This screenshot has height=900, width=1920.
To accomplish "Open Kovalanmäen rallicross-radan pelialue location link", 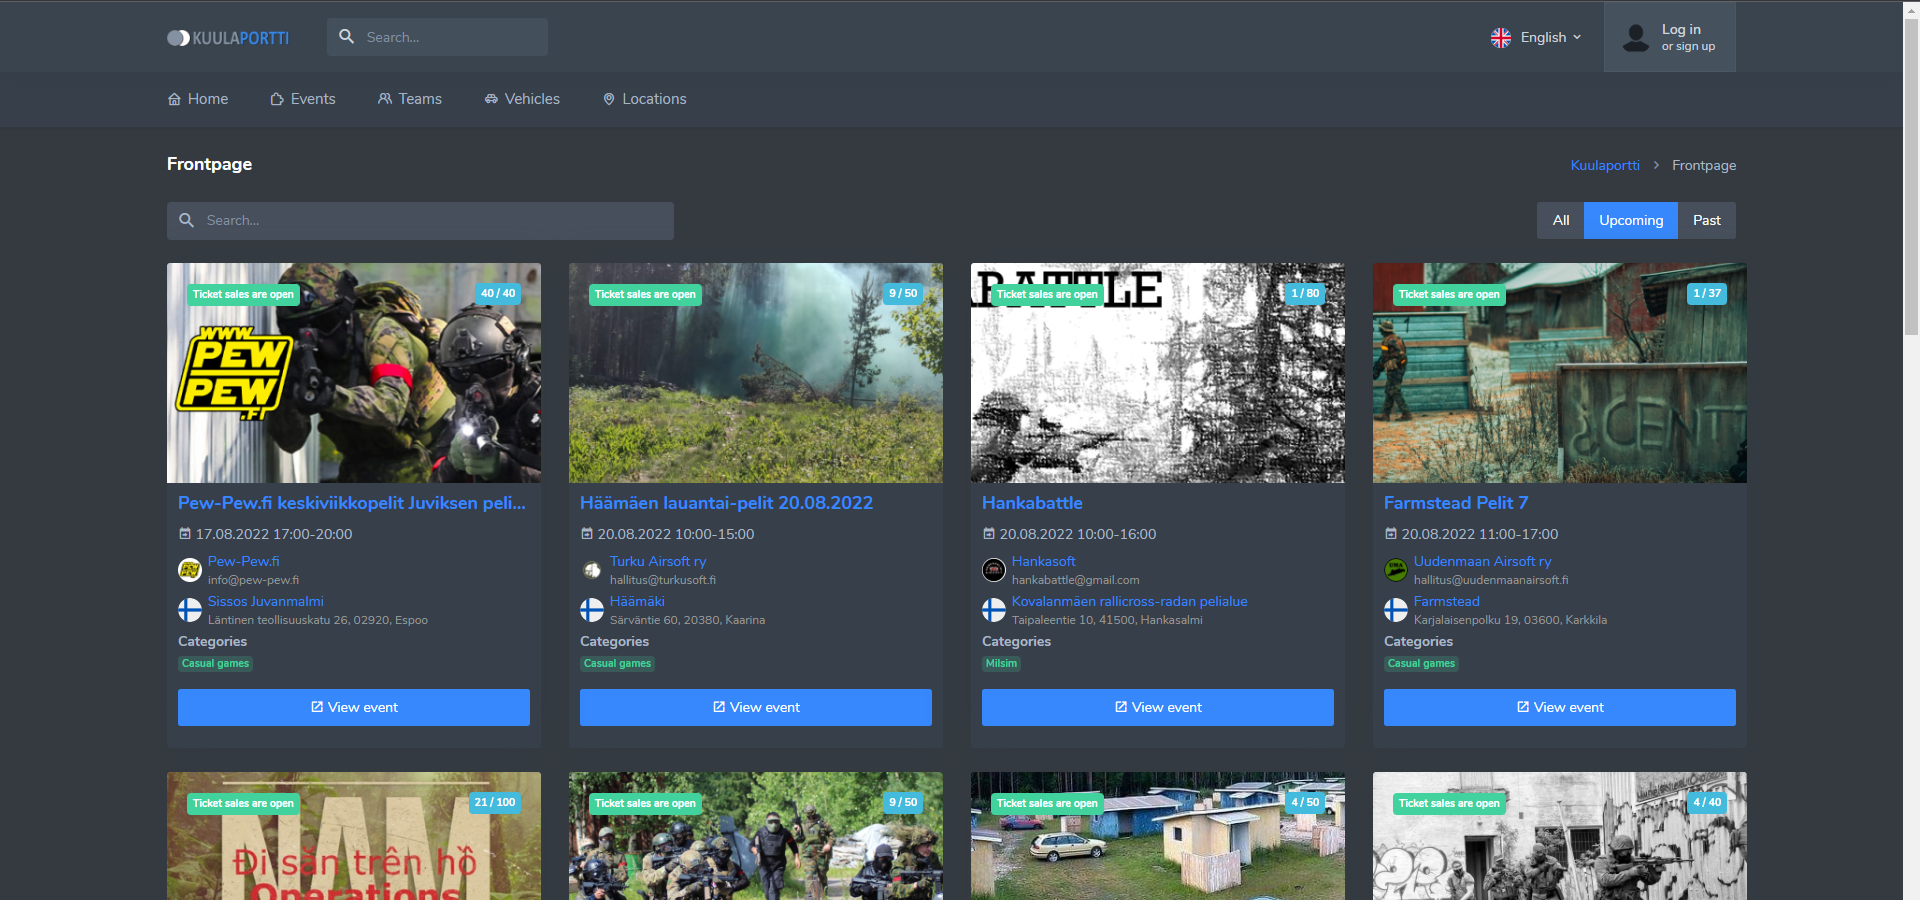I will tap(1130, 601).
